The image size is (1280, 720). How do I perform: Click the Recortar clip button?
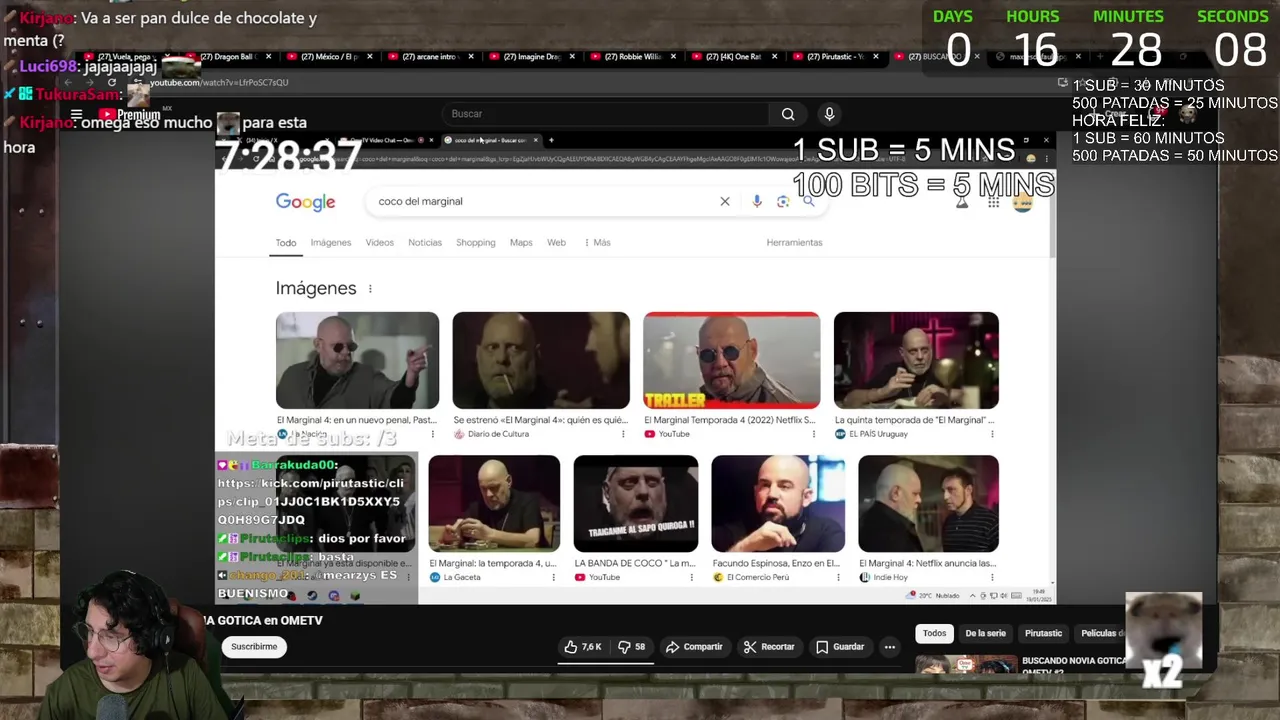769,647
